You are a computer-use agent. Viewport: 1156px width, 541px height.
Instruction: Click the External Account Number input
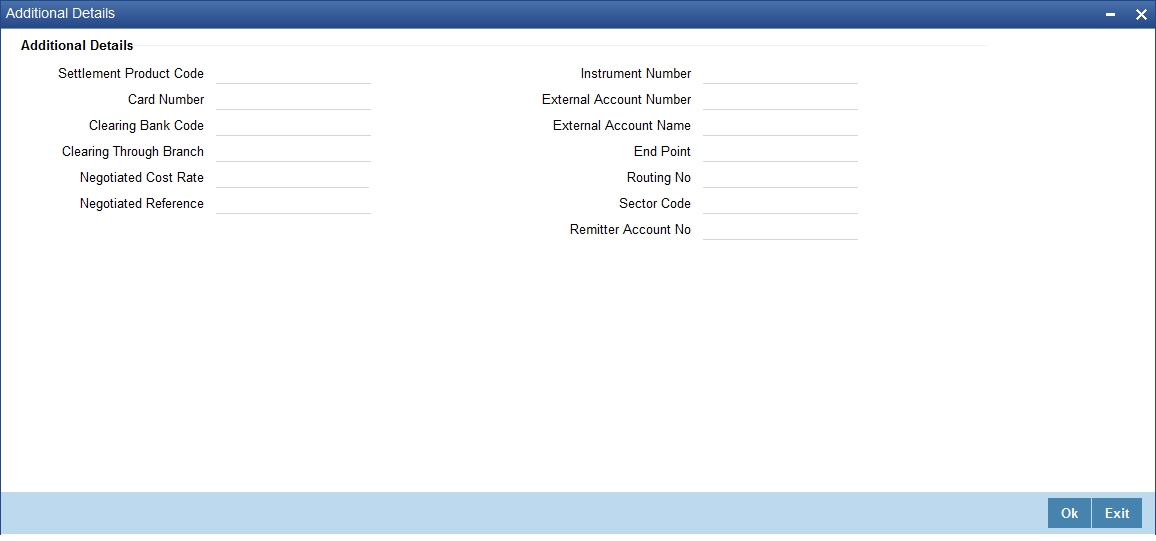coord(780,100)
